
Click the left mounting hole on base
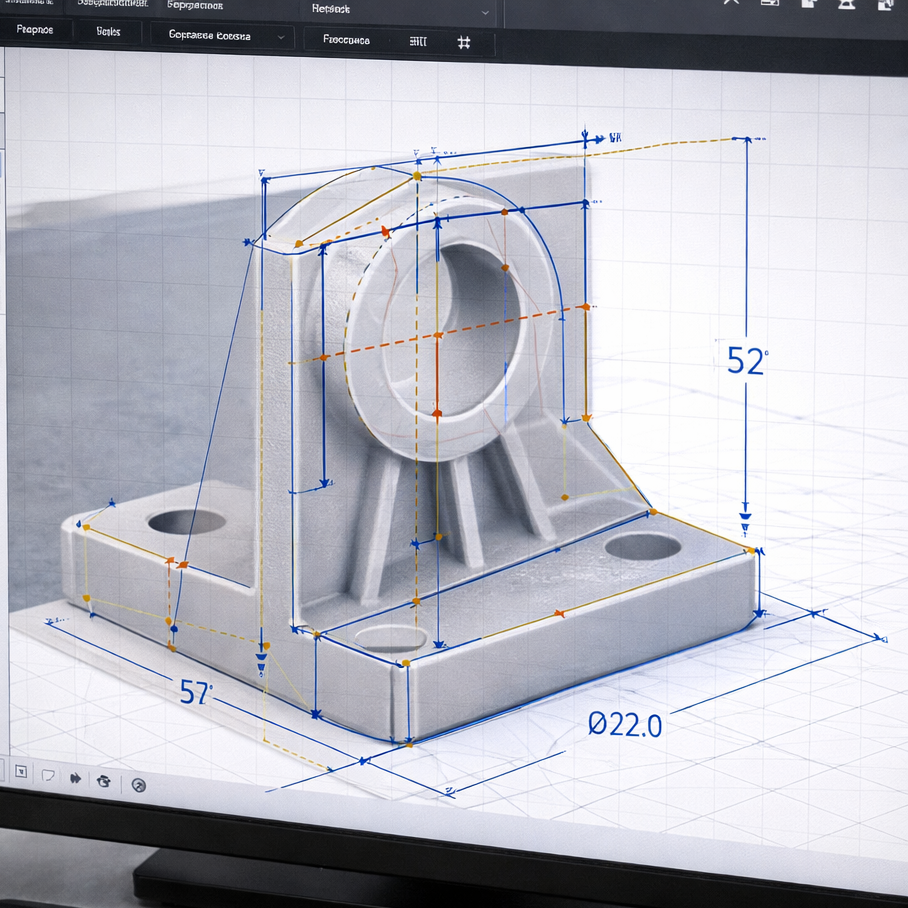tap(186, 521)
